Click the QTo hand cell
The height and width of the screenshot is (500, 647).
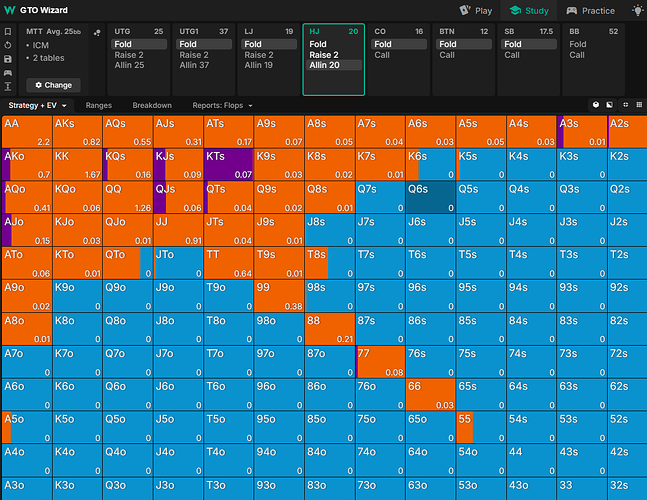pyautogui.click(x=128, y=263)
